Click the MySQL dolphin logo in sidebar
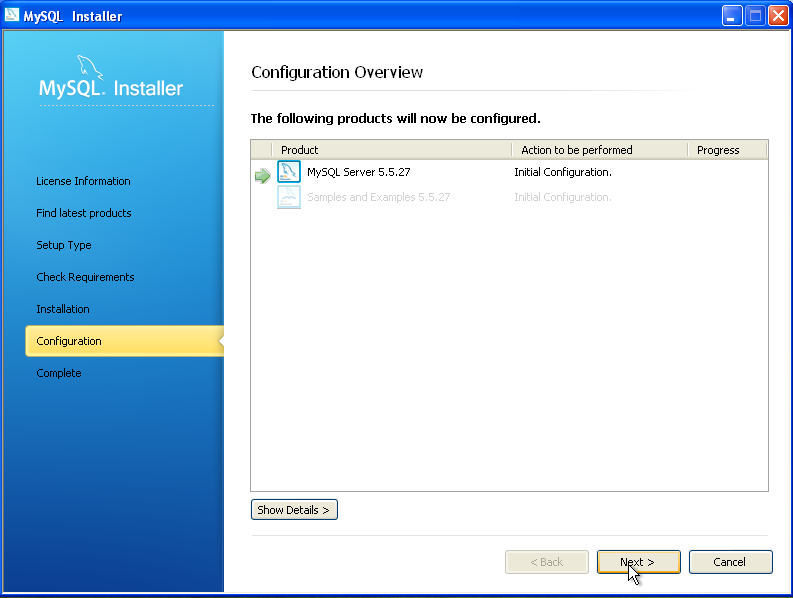The width and height of the screenshot is (793, 598). point(90,70)
